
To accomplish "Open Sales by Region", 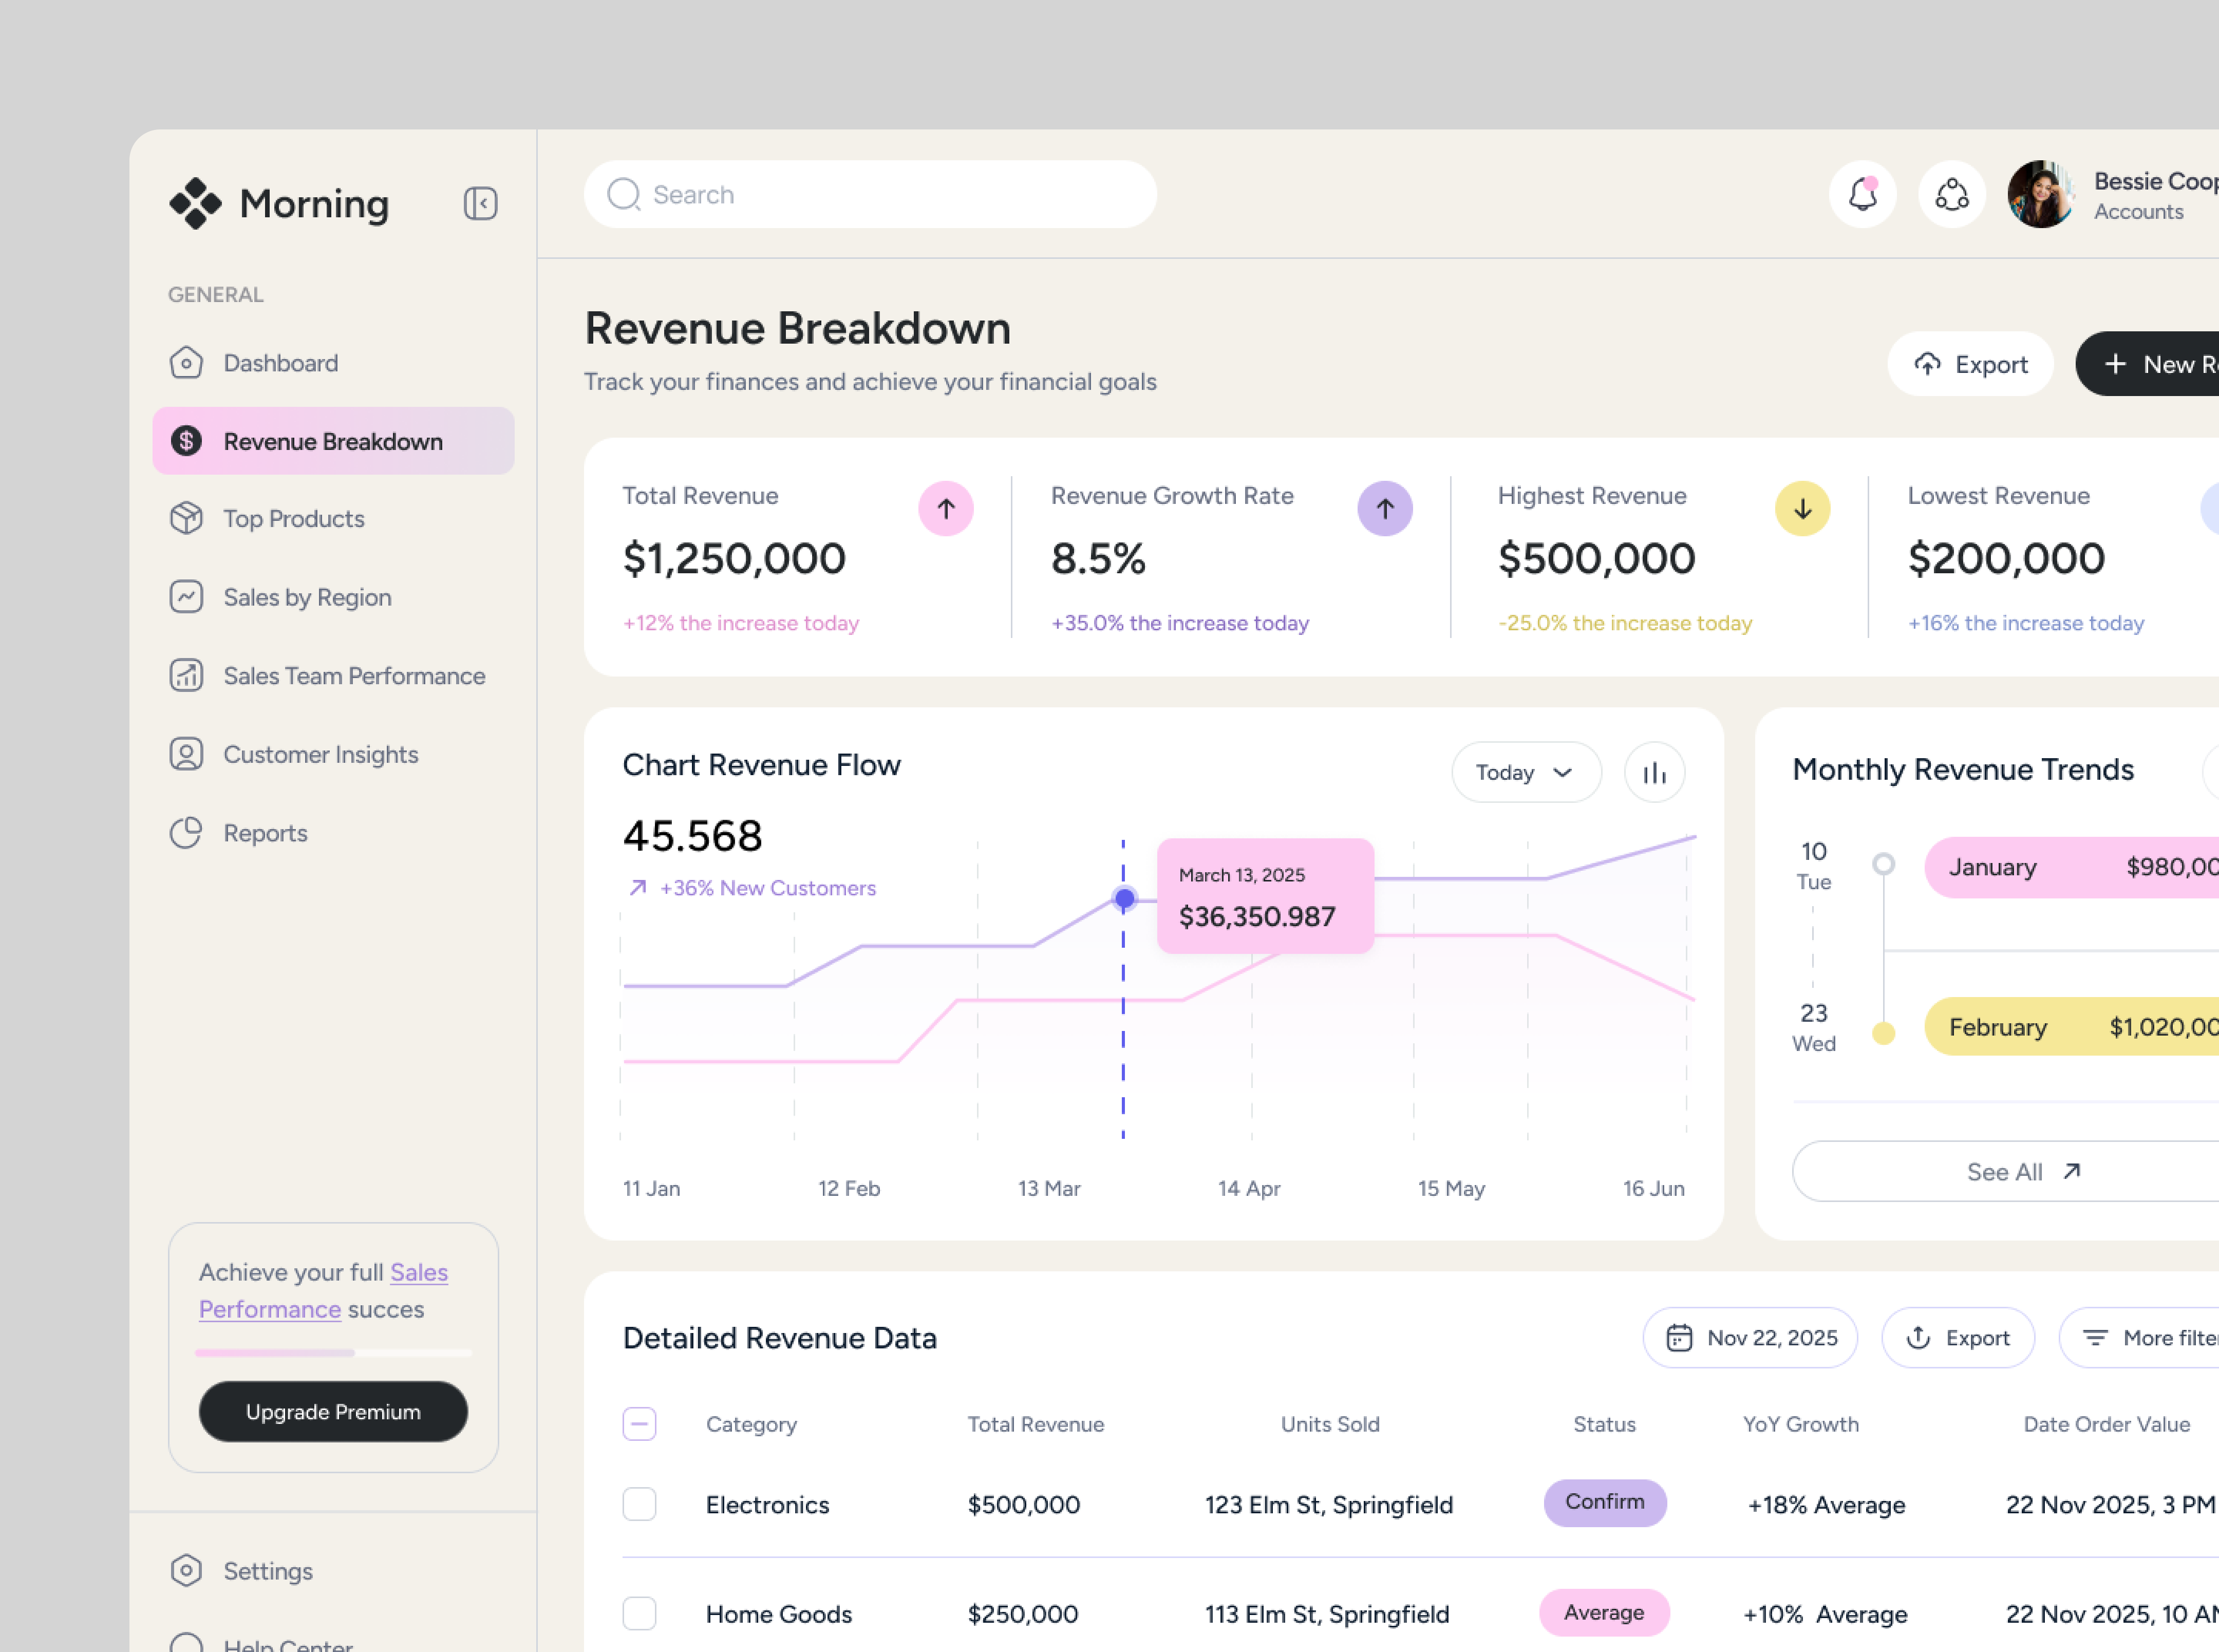I will point(306,597).
